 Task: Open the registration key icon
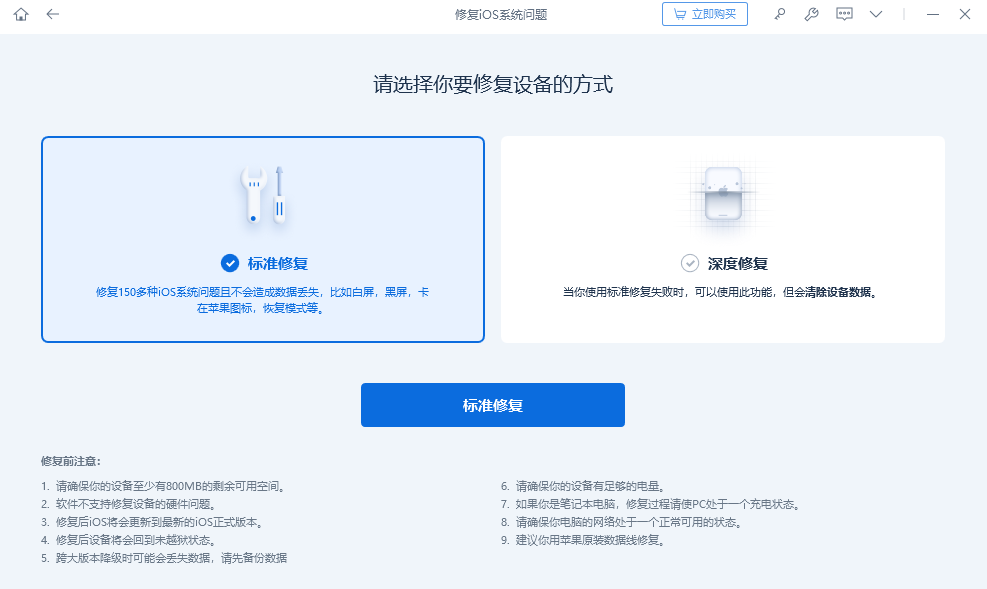pos(780,14)
